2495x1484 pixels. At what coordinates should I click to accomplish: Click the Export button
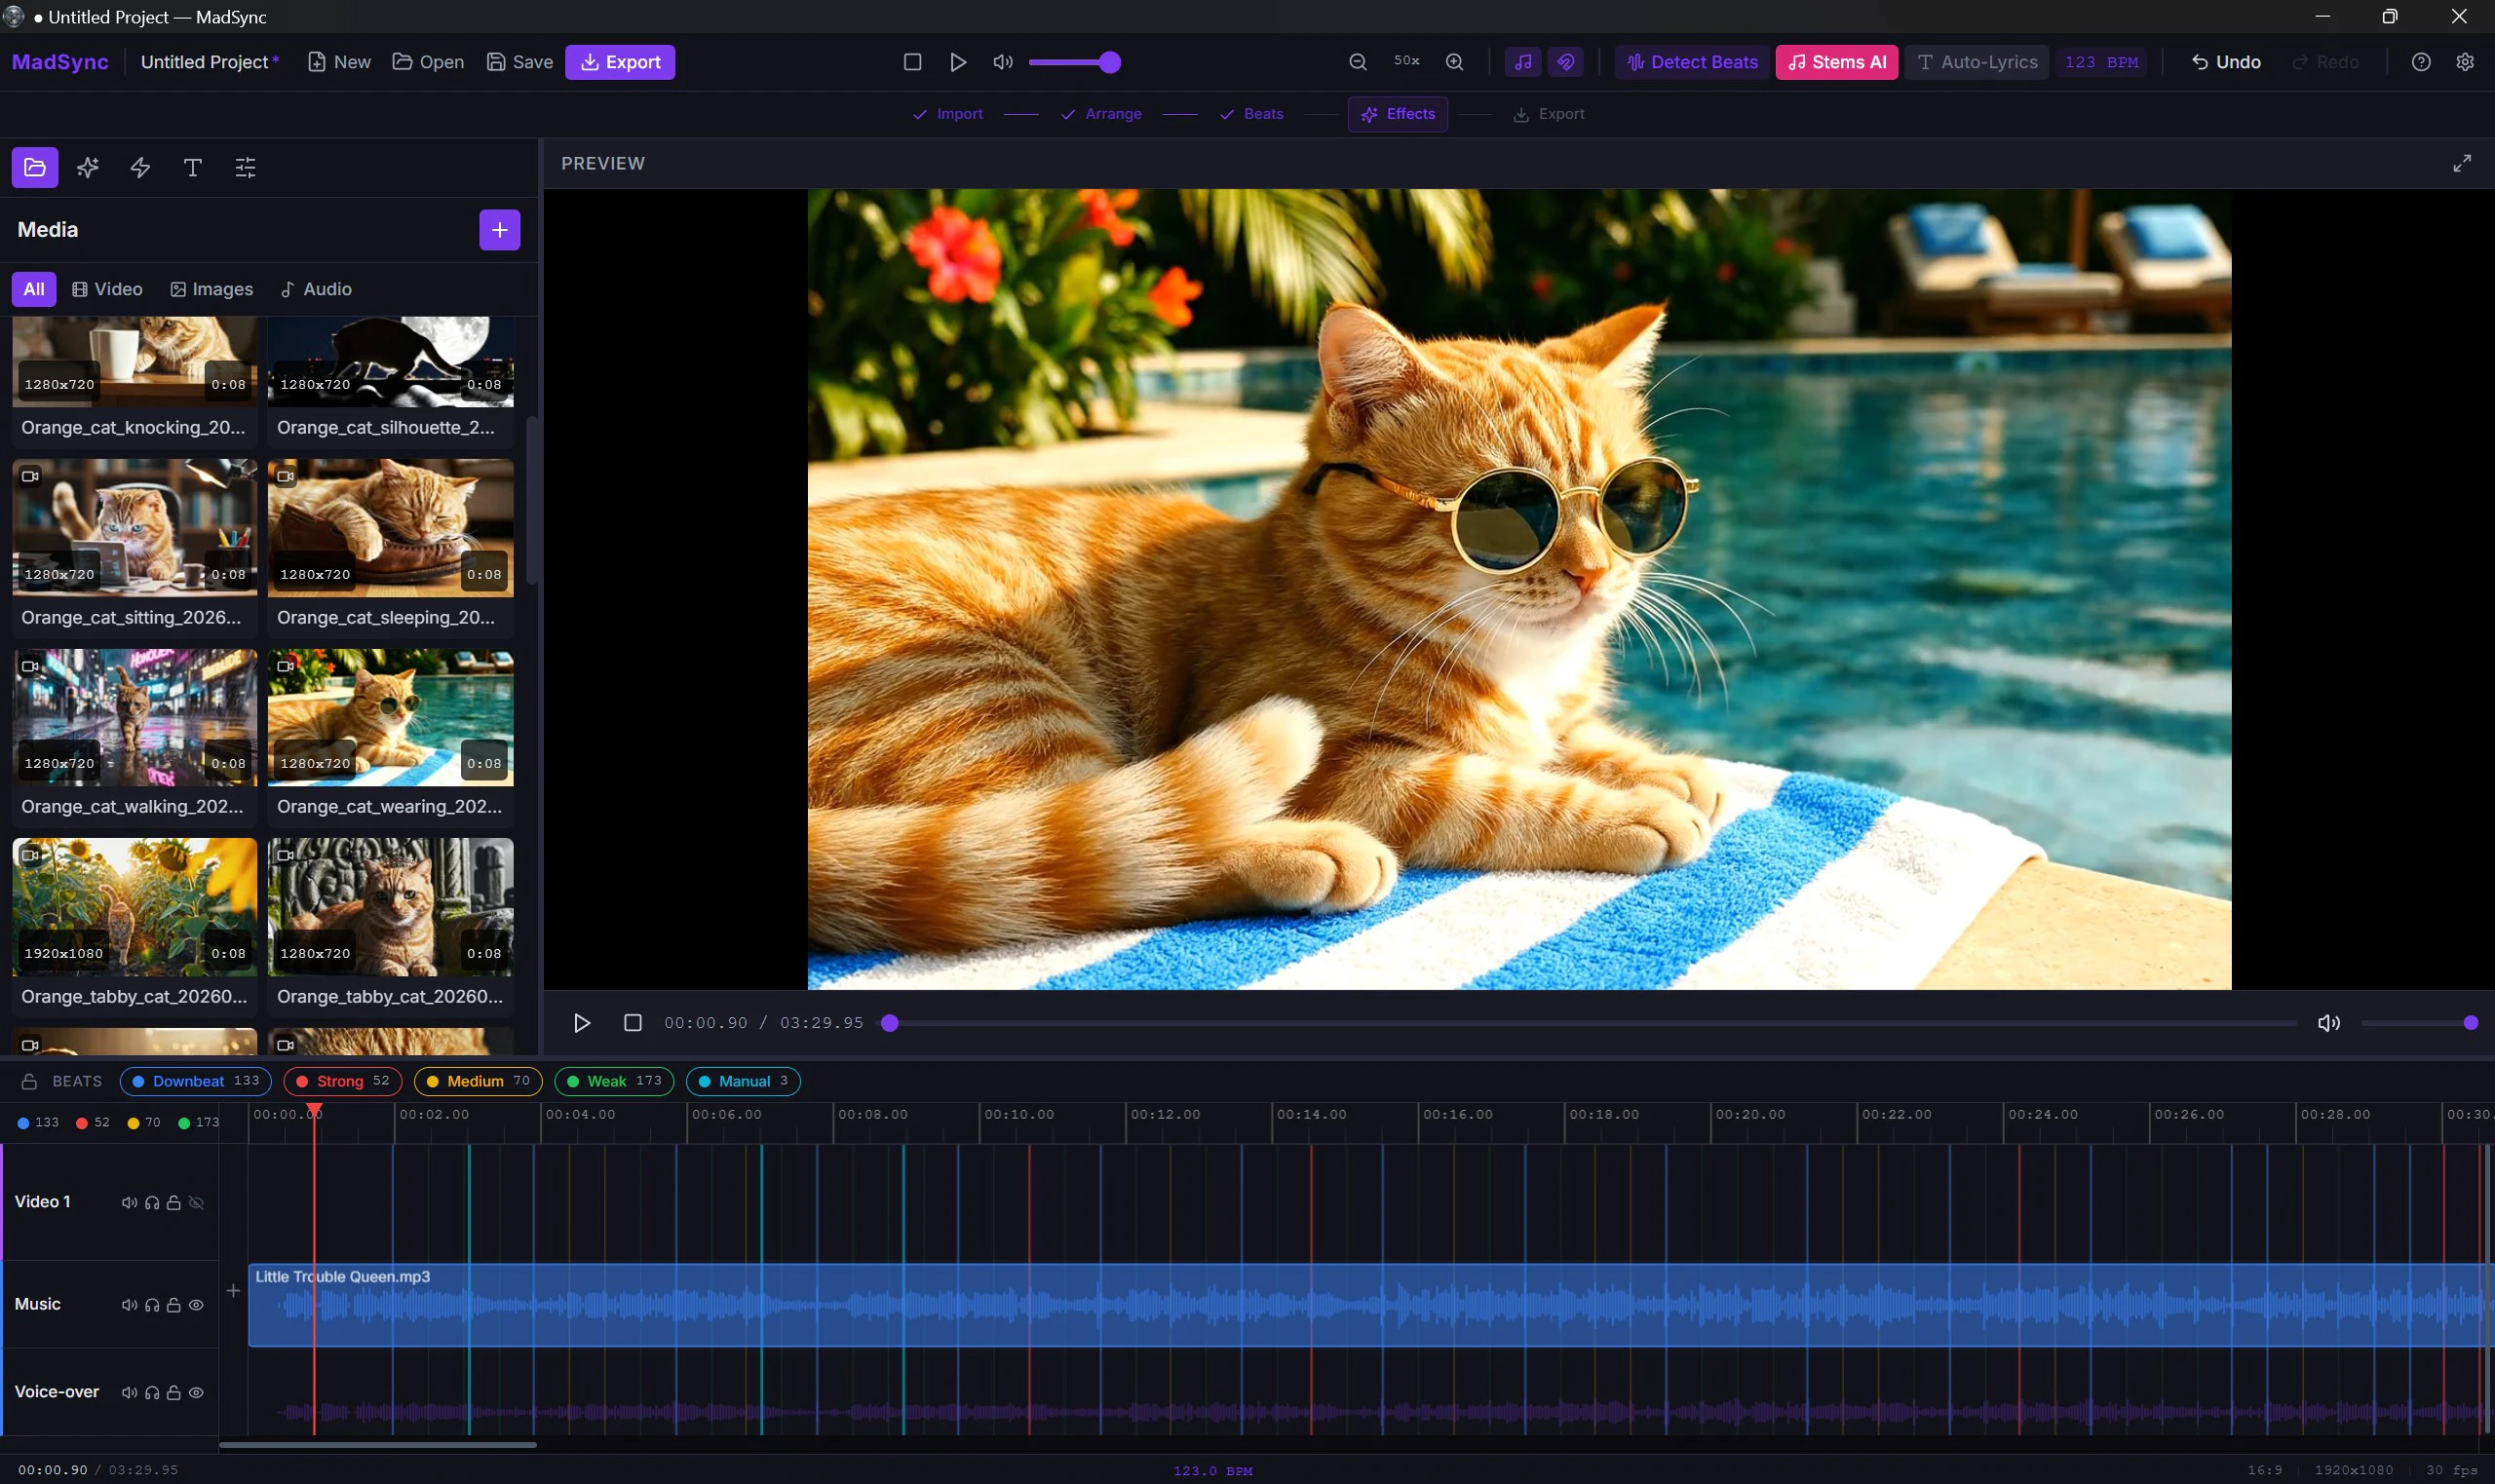click(x=620, y=61)
